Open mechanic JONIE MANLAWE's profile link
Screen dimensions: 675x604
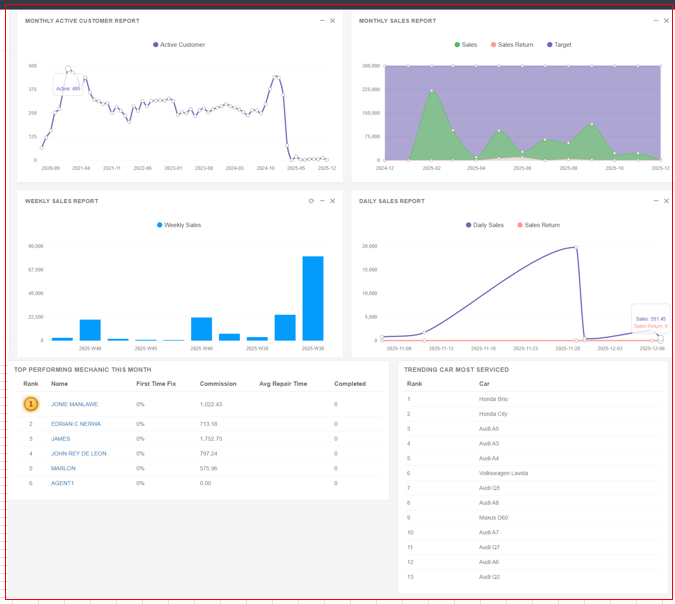coord(75,404)
